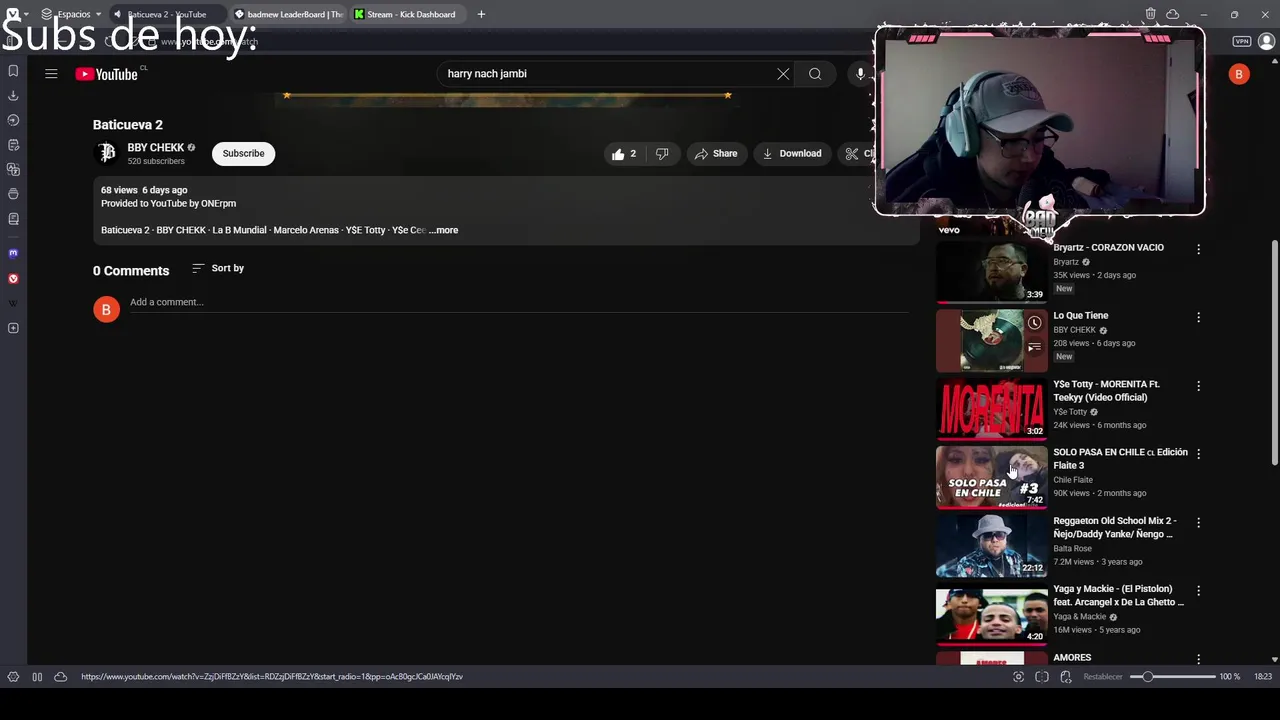Start voice search with microphone
The width and height of the screenshot is (1280, 720).
860,74
